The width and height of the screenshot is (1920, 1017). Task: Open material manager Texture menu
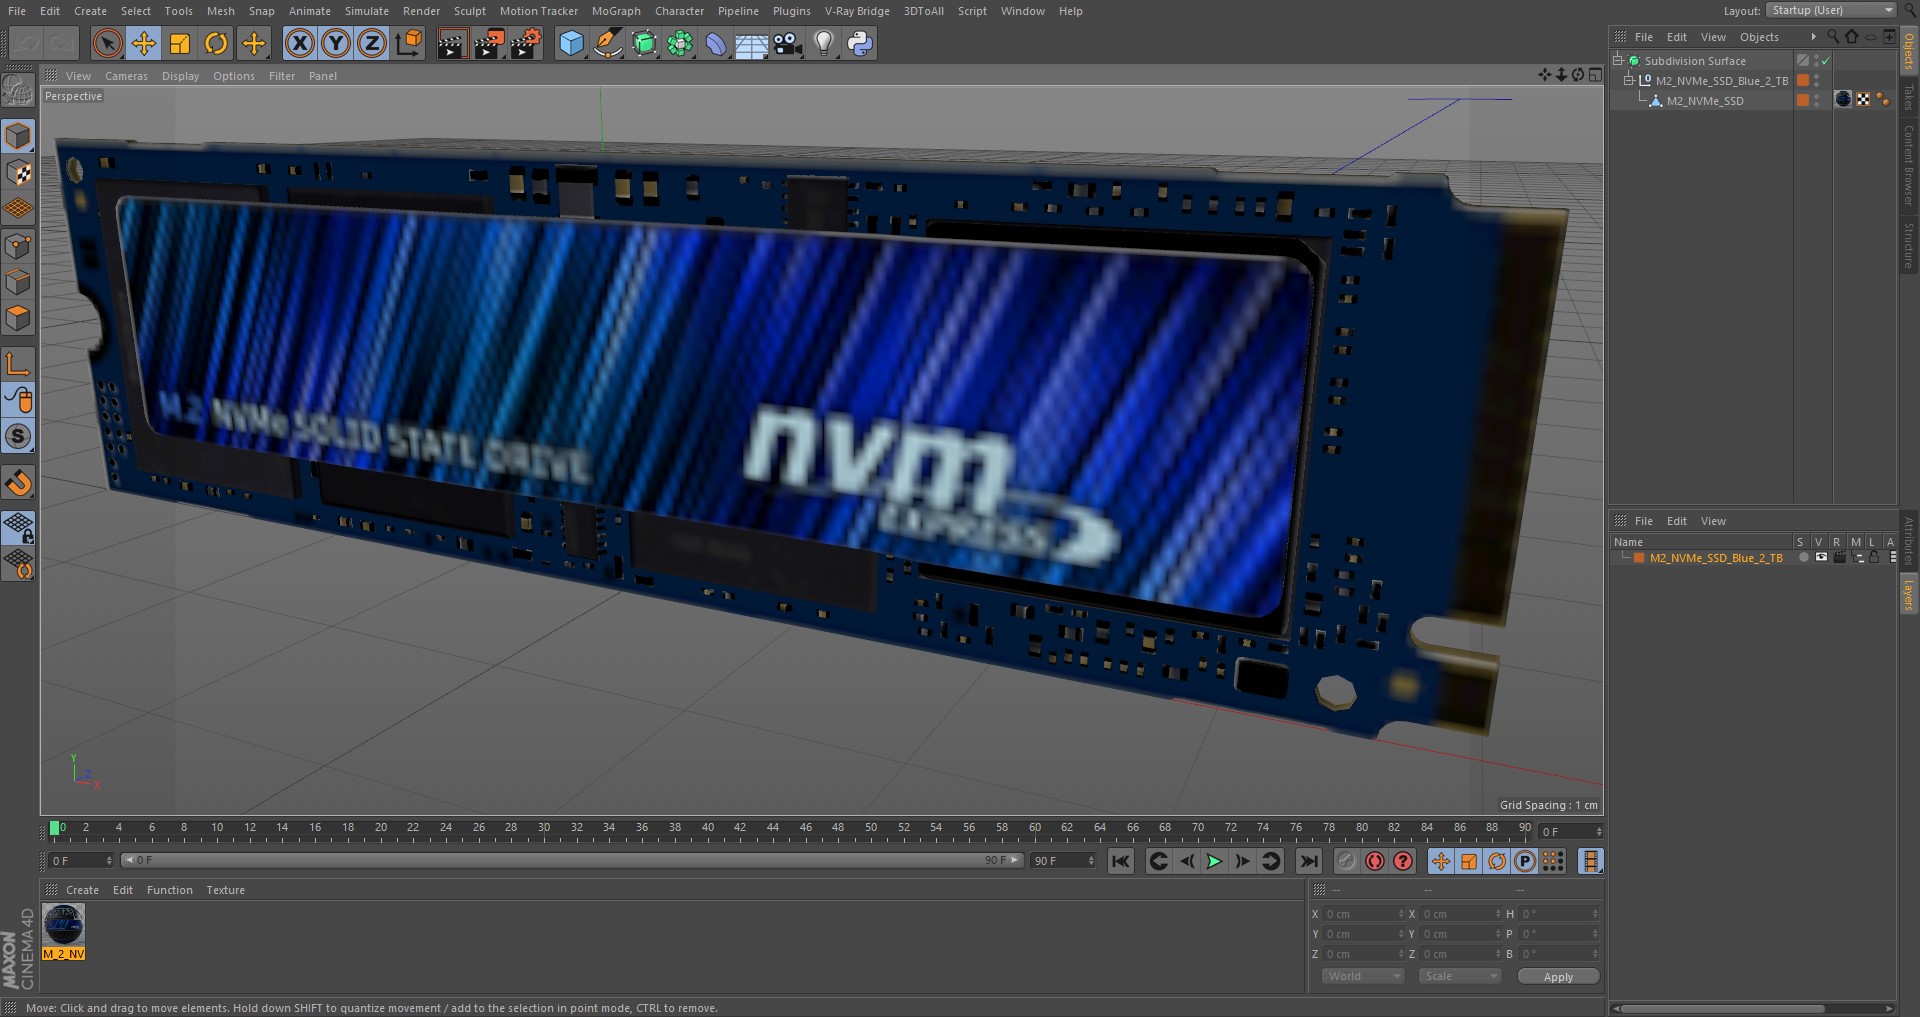226,890
